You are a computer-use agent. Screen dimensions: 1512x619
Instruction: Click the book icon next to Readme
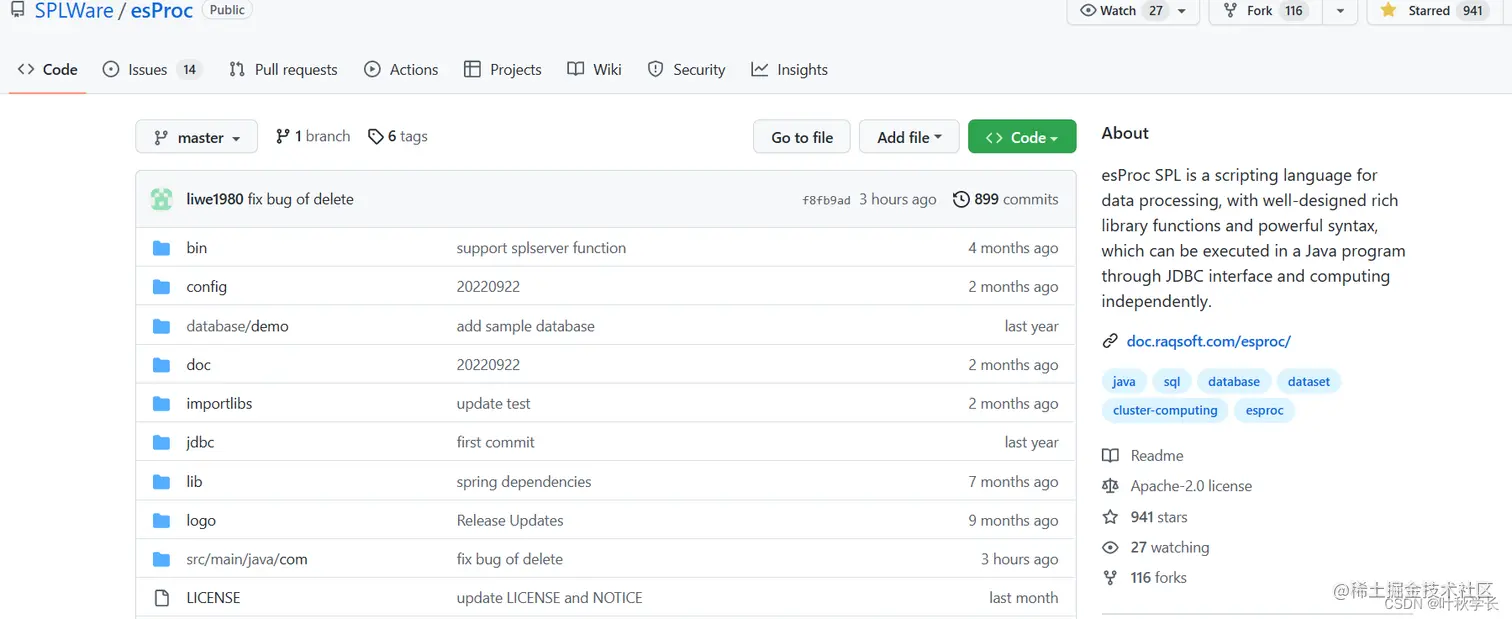point(1110,456)
